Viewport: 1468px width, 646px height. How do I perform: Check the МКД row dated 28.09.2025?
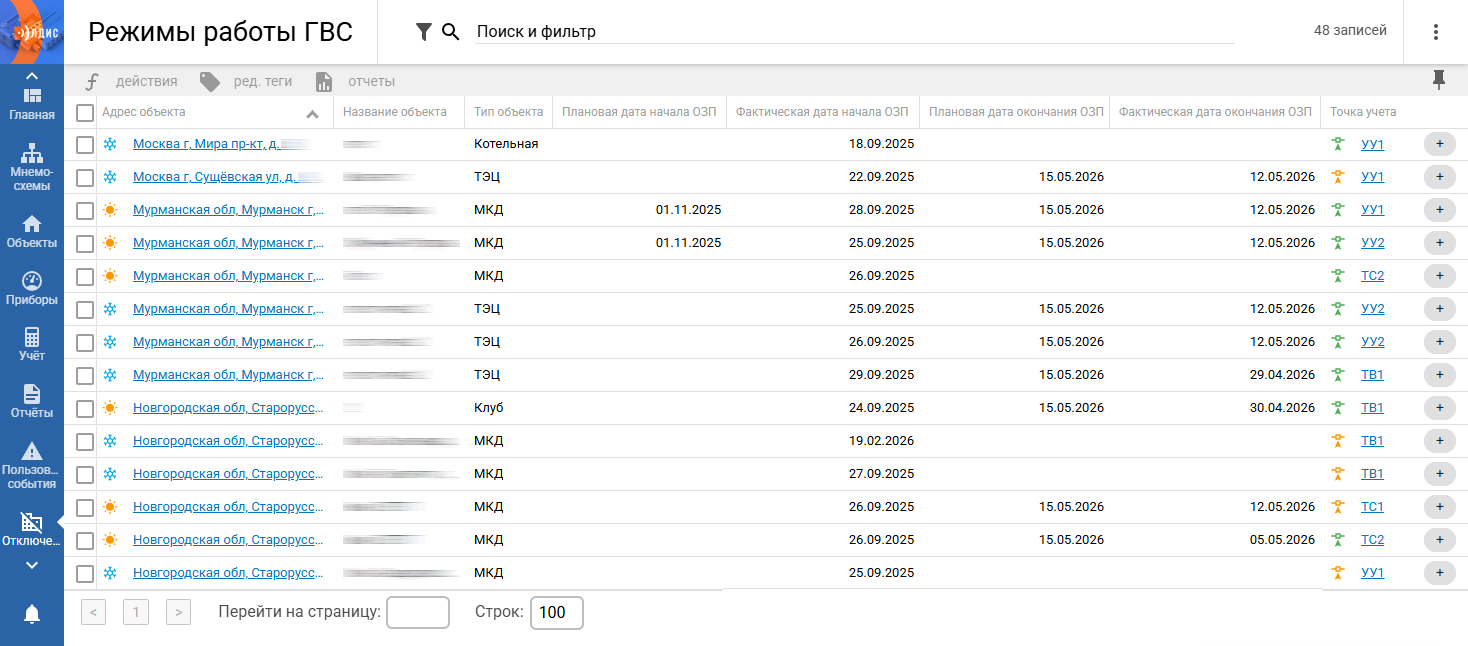point(85,211)
